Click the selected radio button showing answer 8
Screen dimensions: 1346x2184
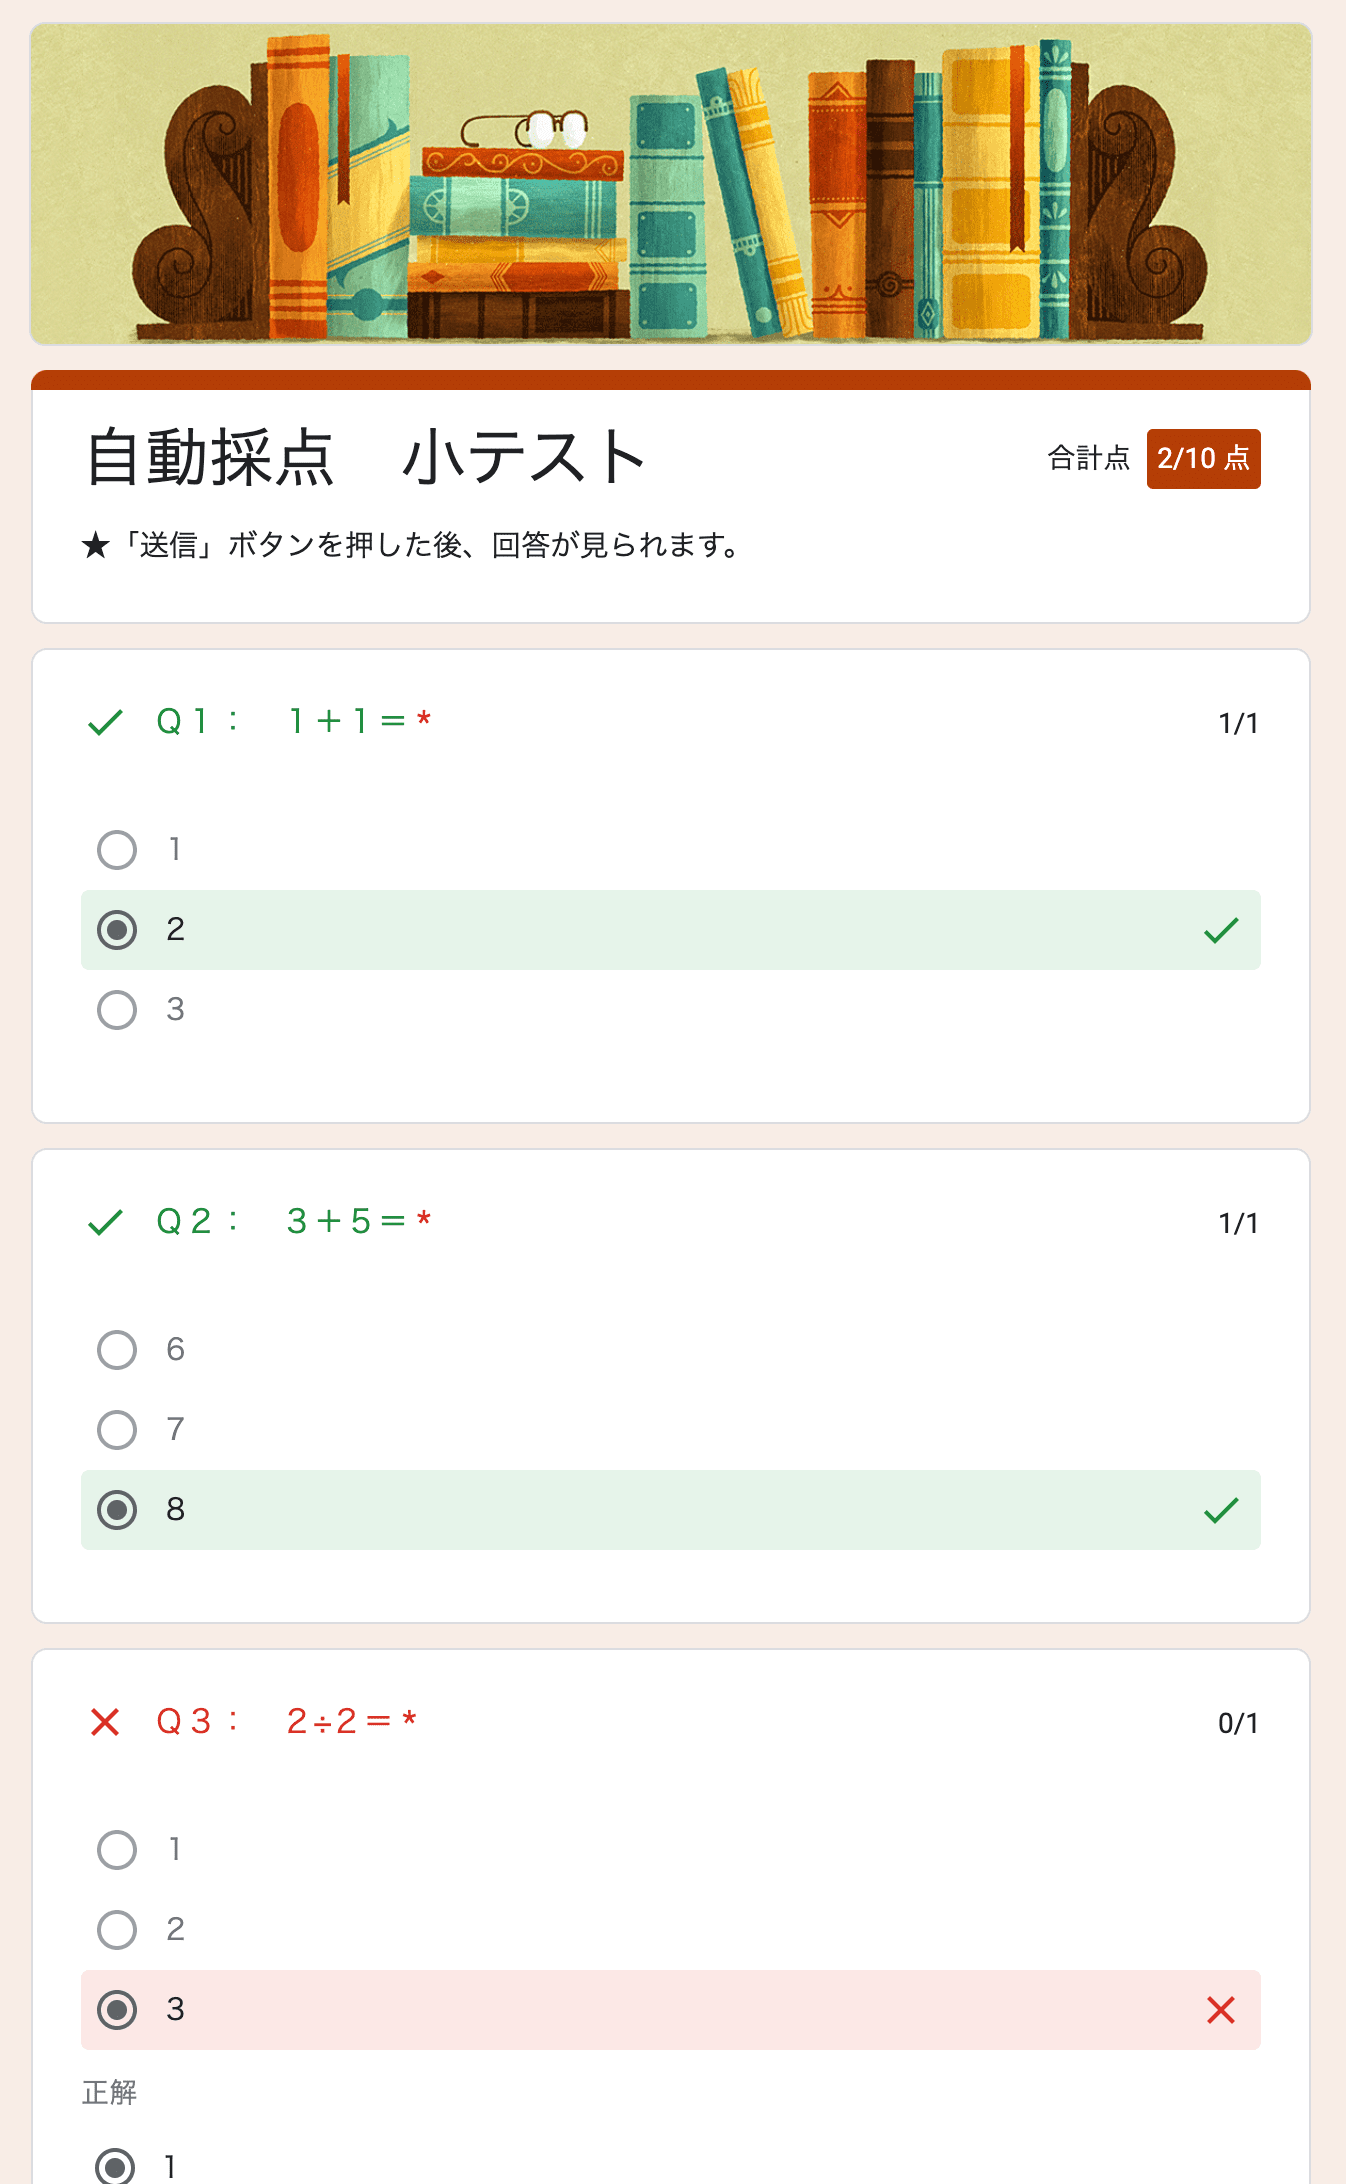117,1510
